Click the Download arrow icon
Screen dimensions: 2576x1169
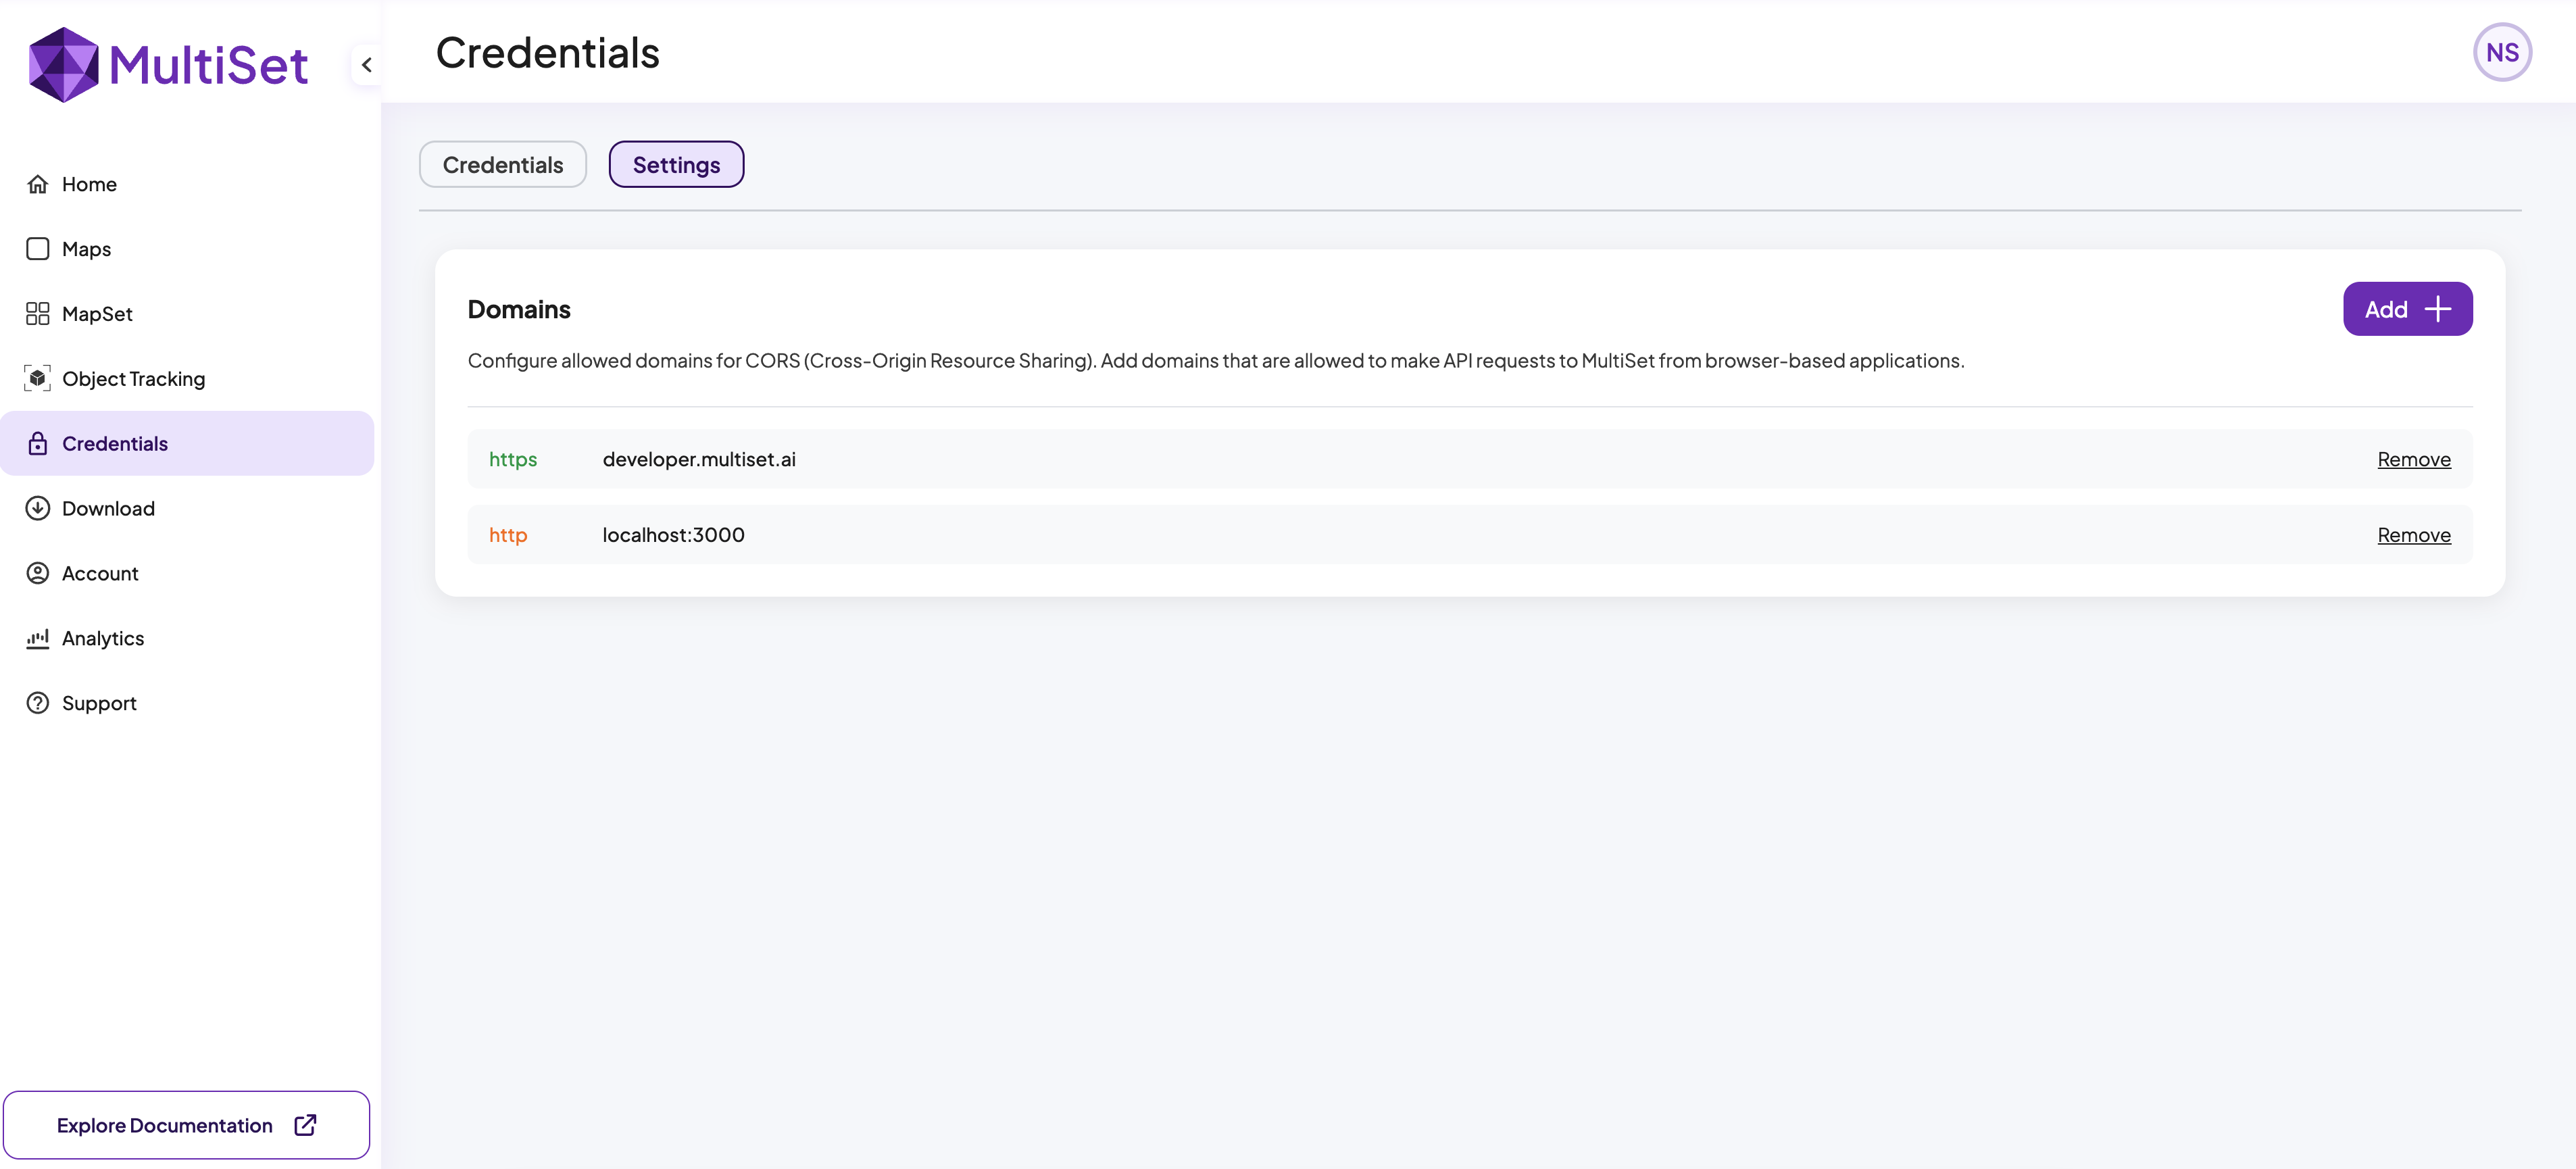[x=38, y=508]
